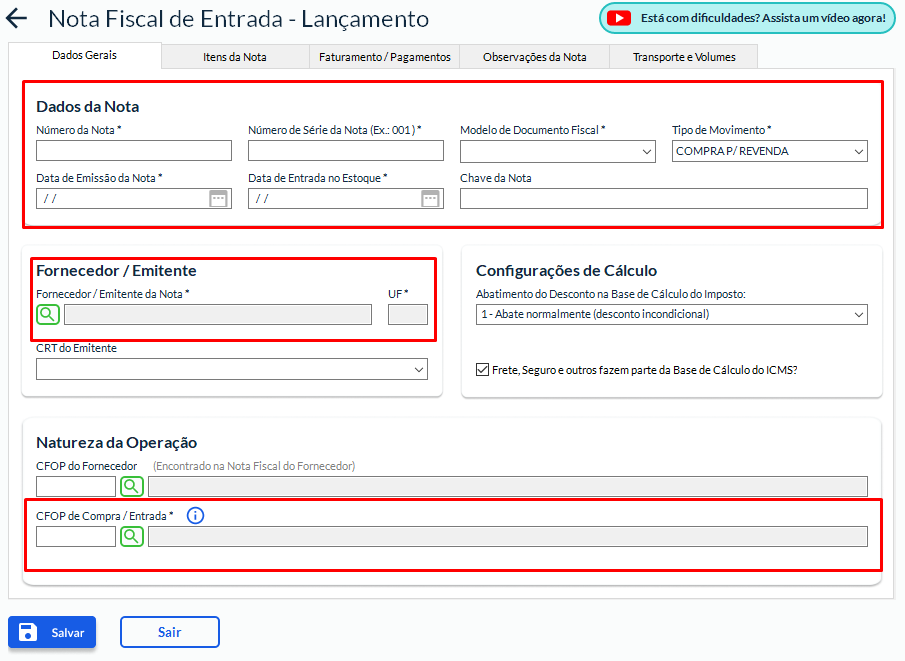Open the CRT do Emitente dropdown
This screenshot has width=905, height=661.
[231, 369]
